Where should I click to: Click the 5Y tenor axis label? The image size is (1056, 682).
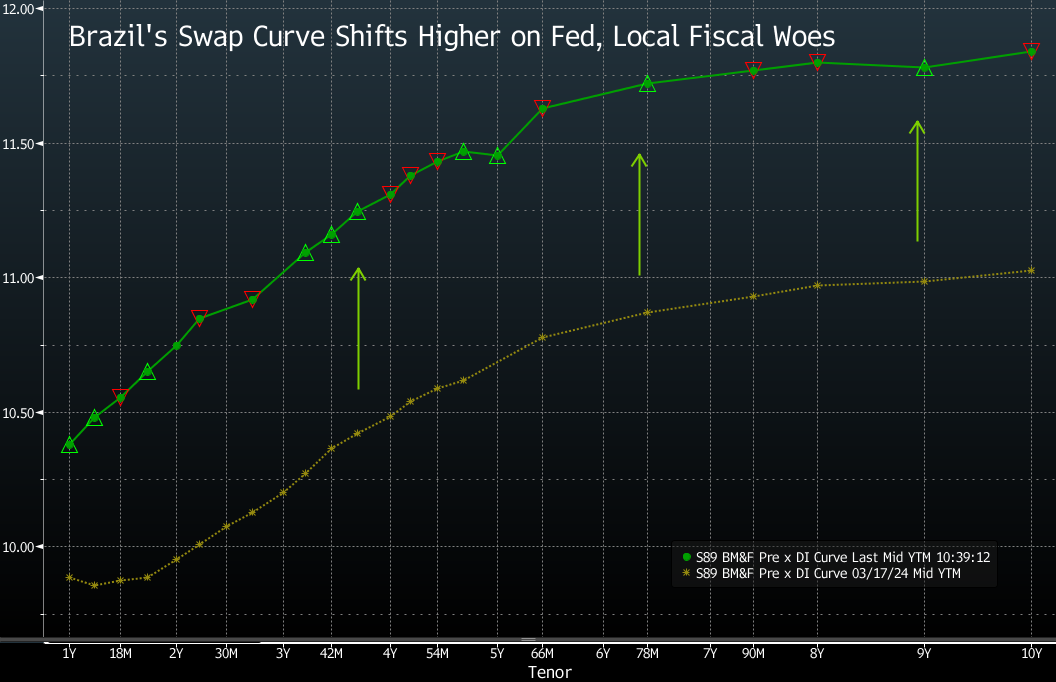coord(497,653)
